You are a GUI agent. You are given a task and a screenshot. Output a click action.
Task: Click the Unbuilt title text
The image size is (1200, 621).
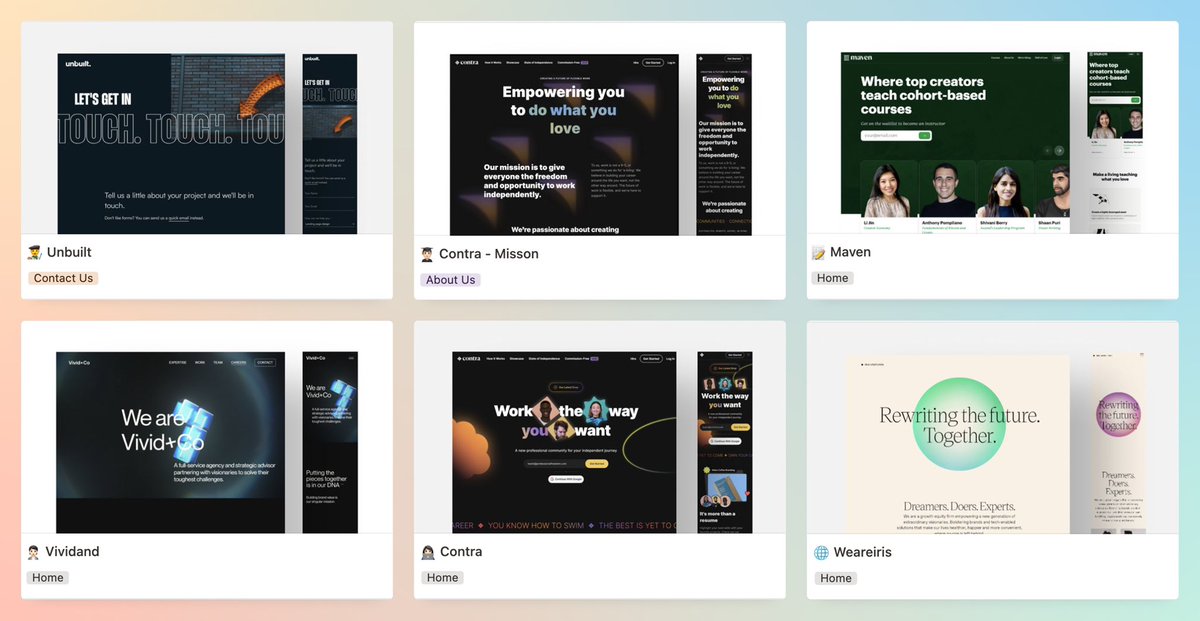coord(70,252)
